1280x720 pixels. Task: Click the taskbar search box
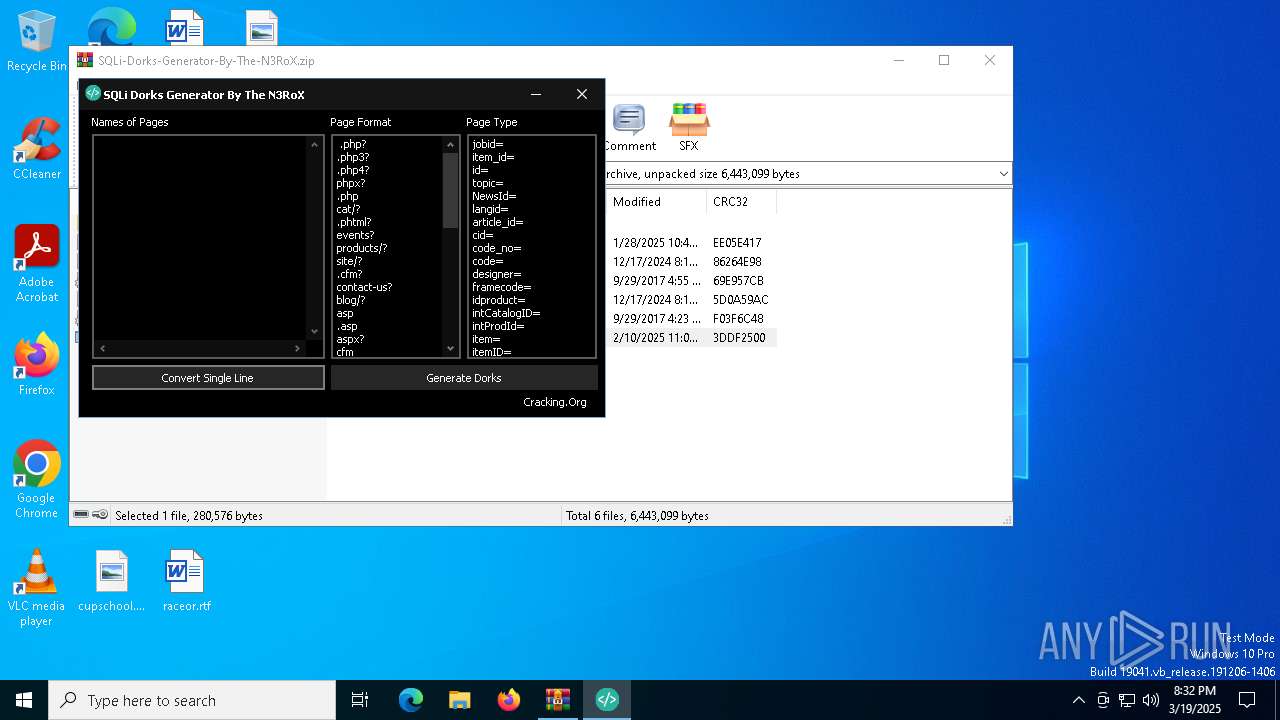(x=192, y=700)
